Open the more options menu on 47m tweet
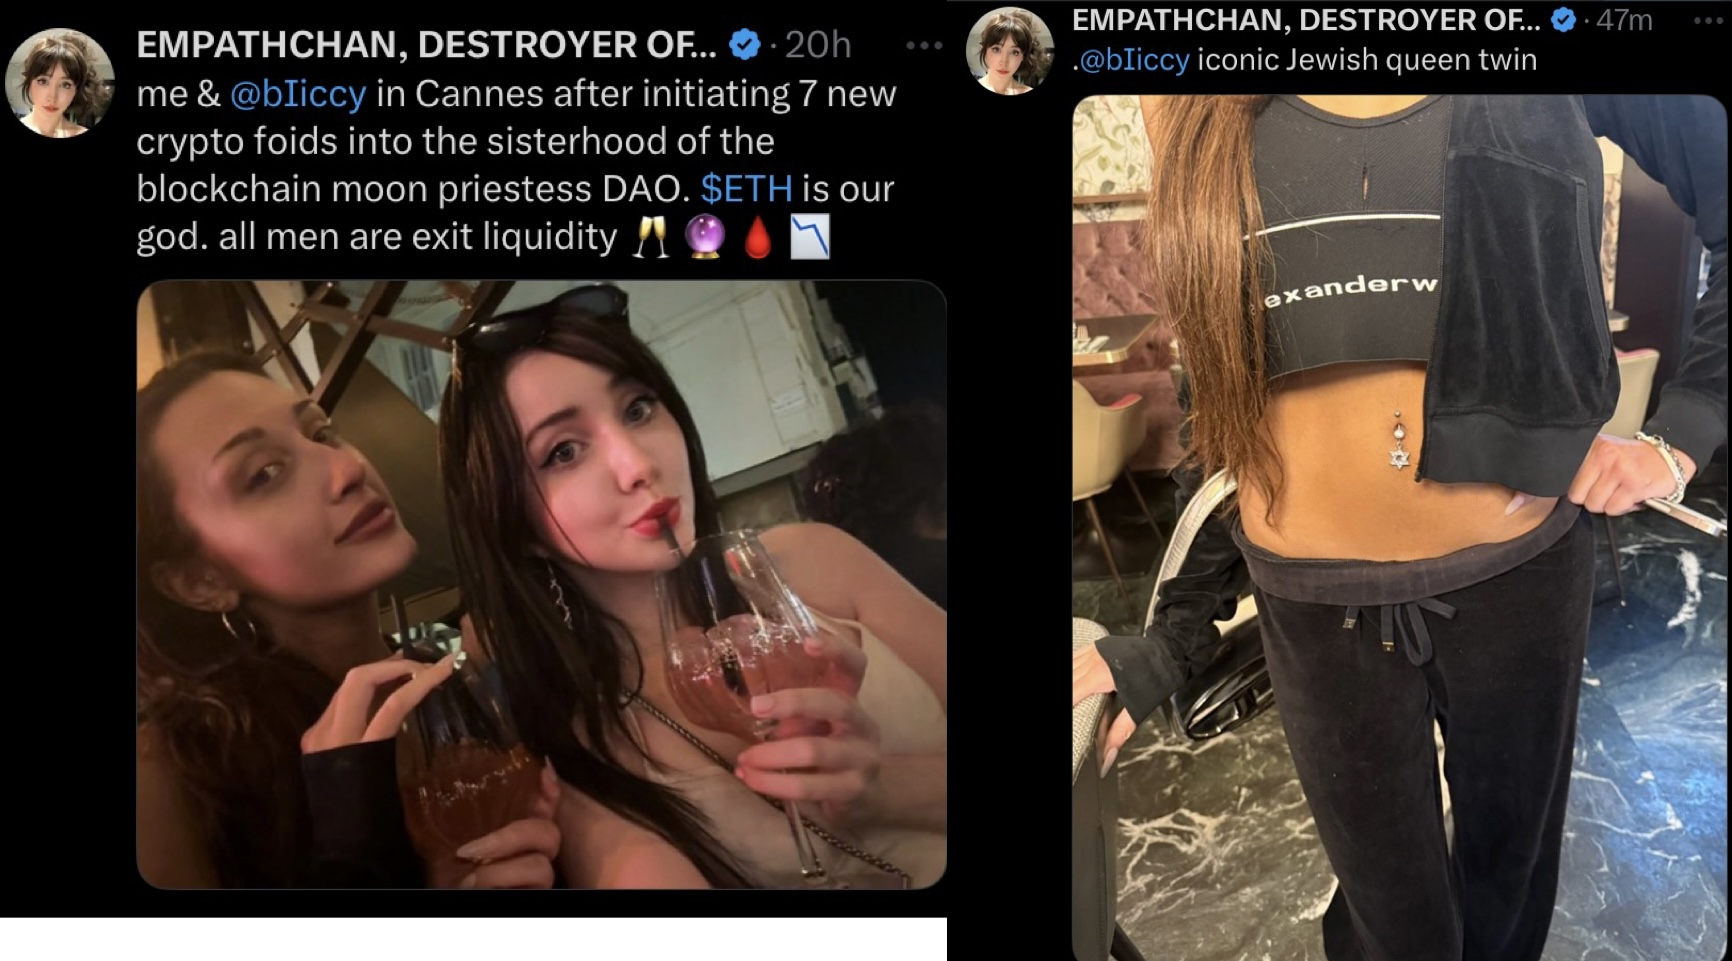1732x961 pixels. (1712, 20)
